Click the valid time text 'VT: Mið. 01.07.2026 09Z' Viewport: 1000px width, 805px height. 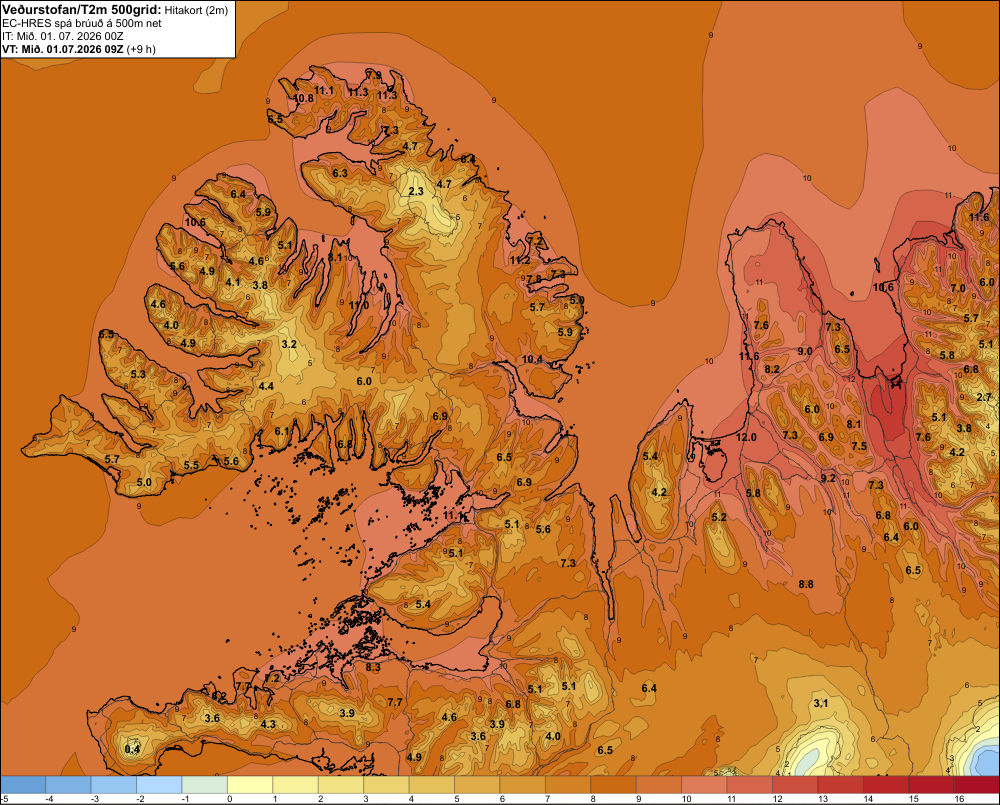(62, 49)
